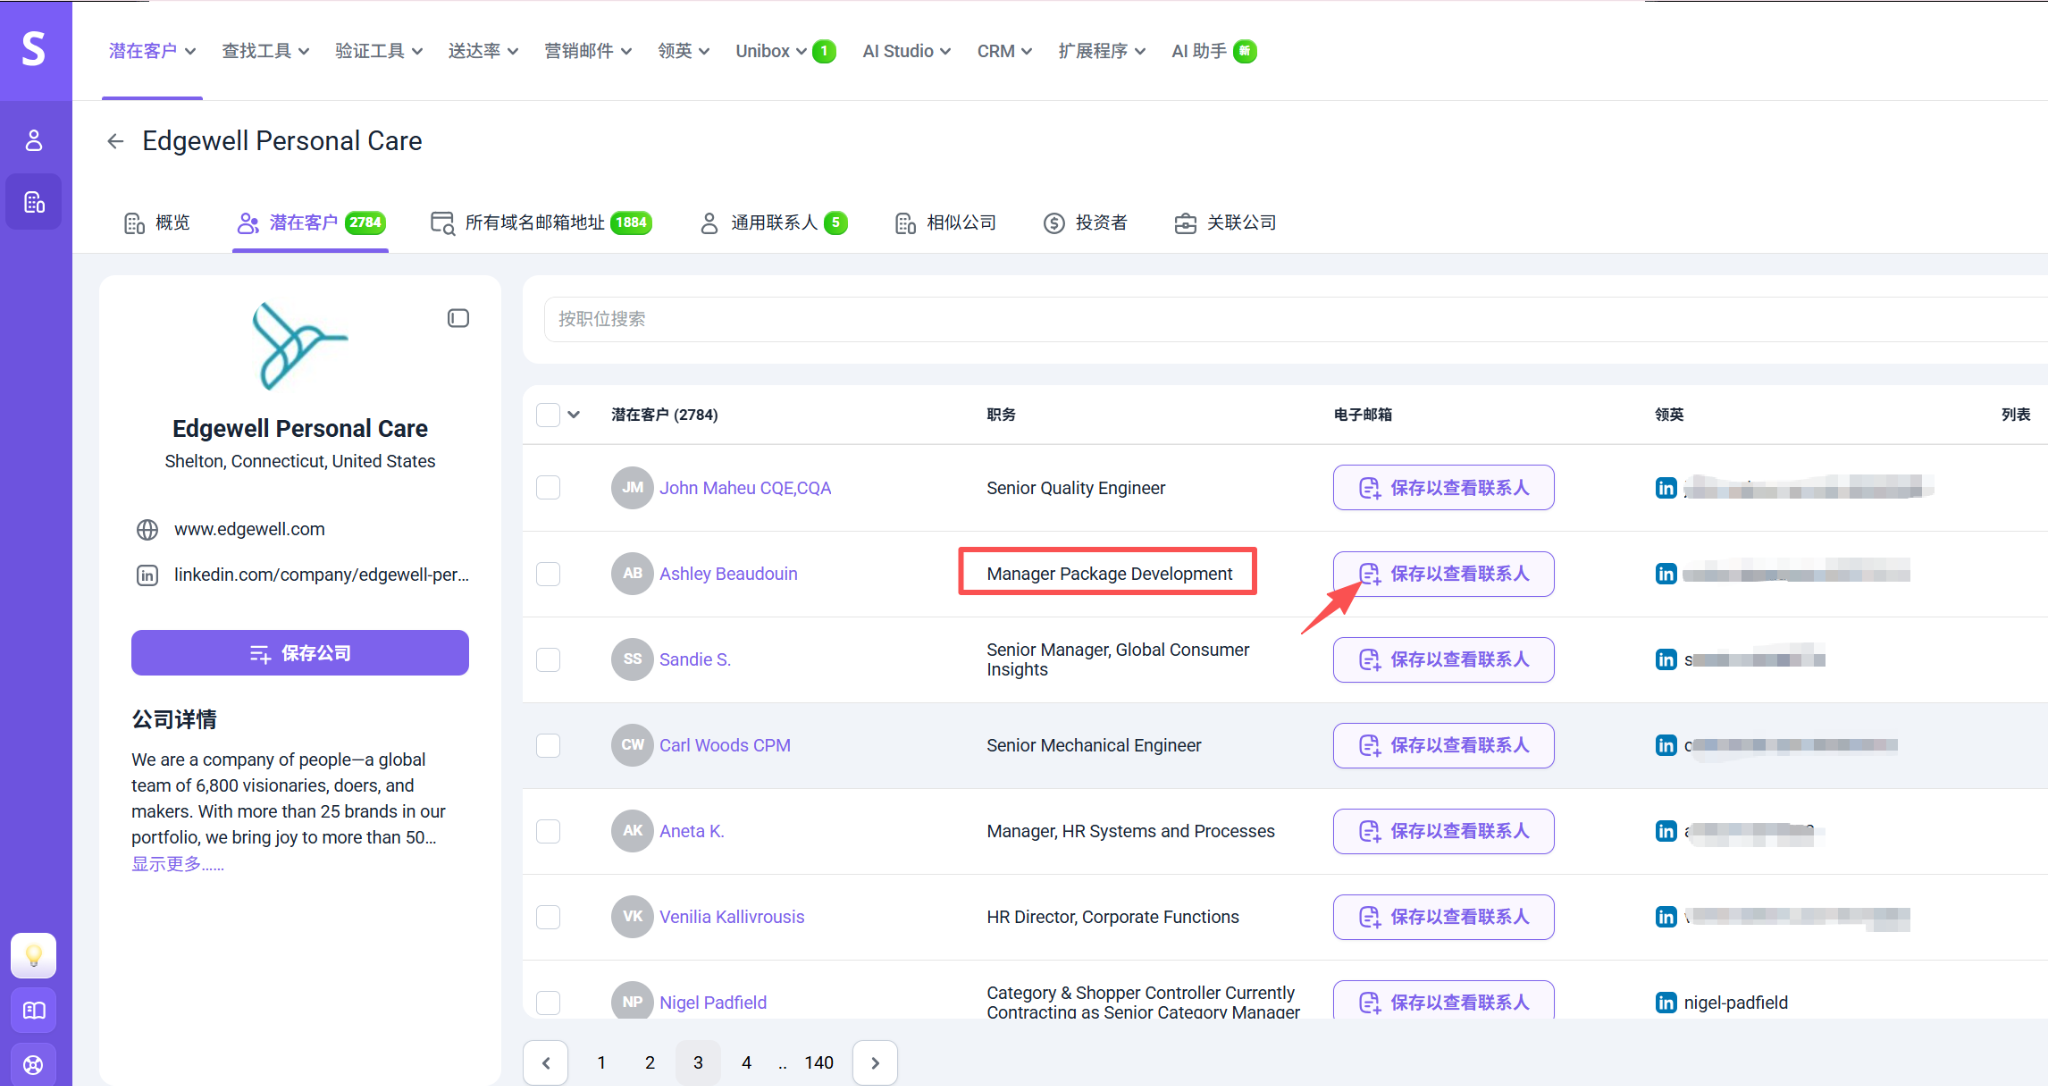Open the CRM dropdown menu

(1004, 51)
